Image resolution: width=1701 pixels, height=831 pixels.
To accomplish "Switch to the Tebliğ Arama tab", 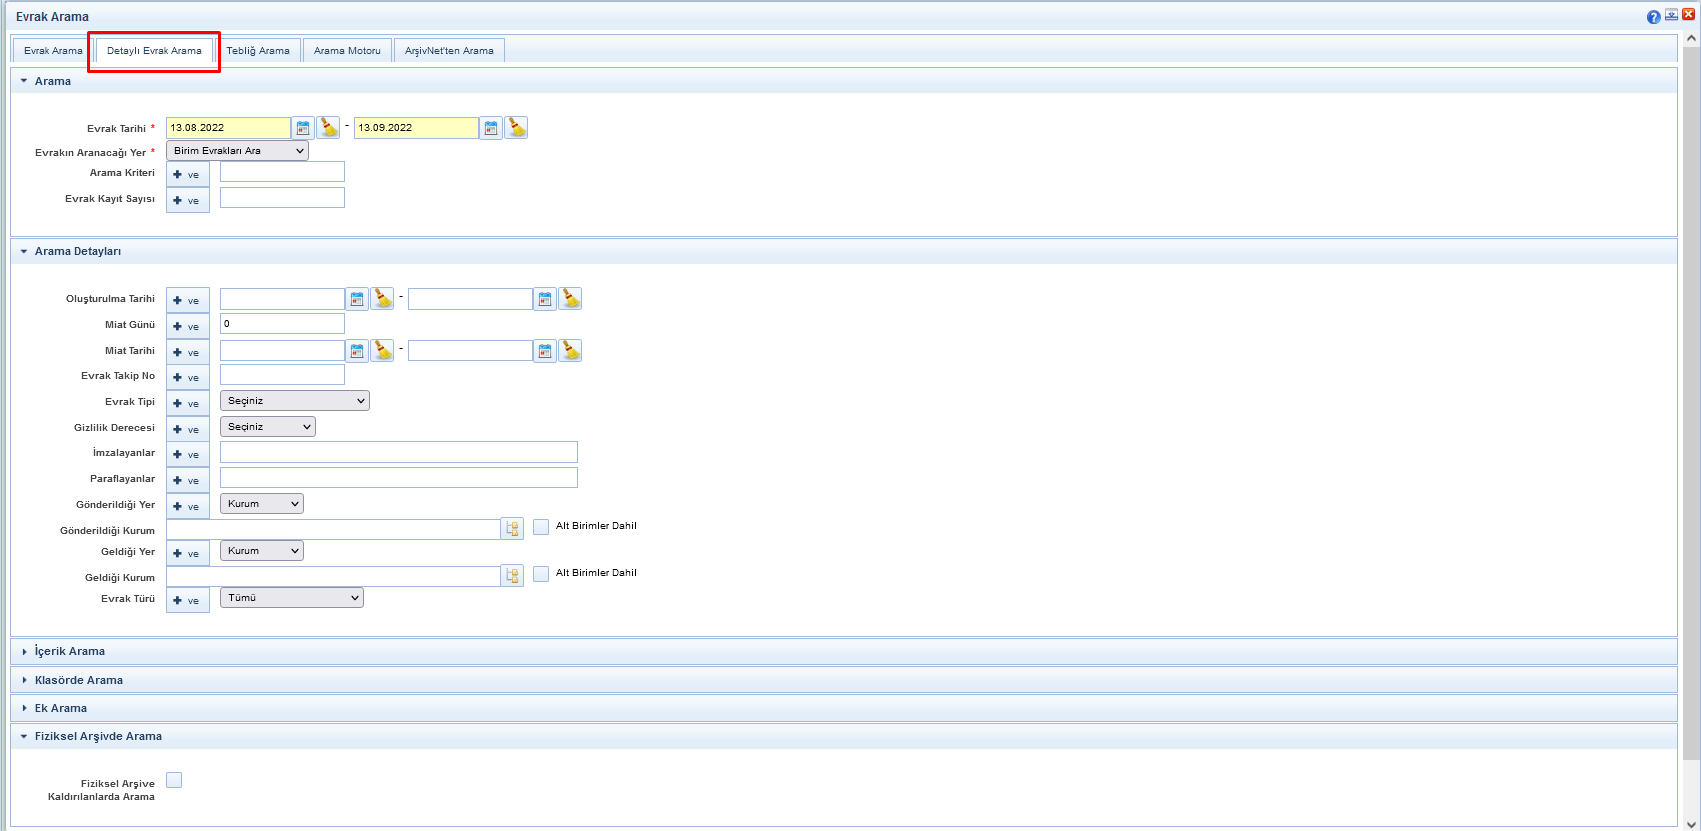I will tap(257, 51).
